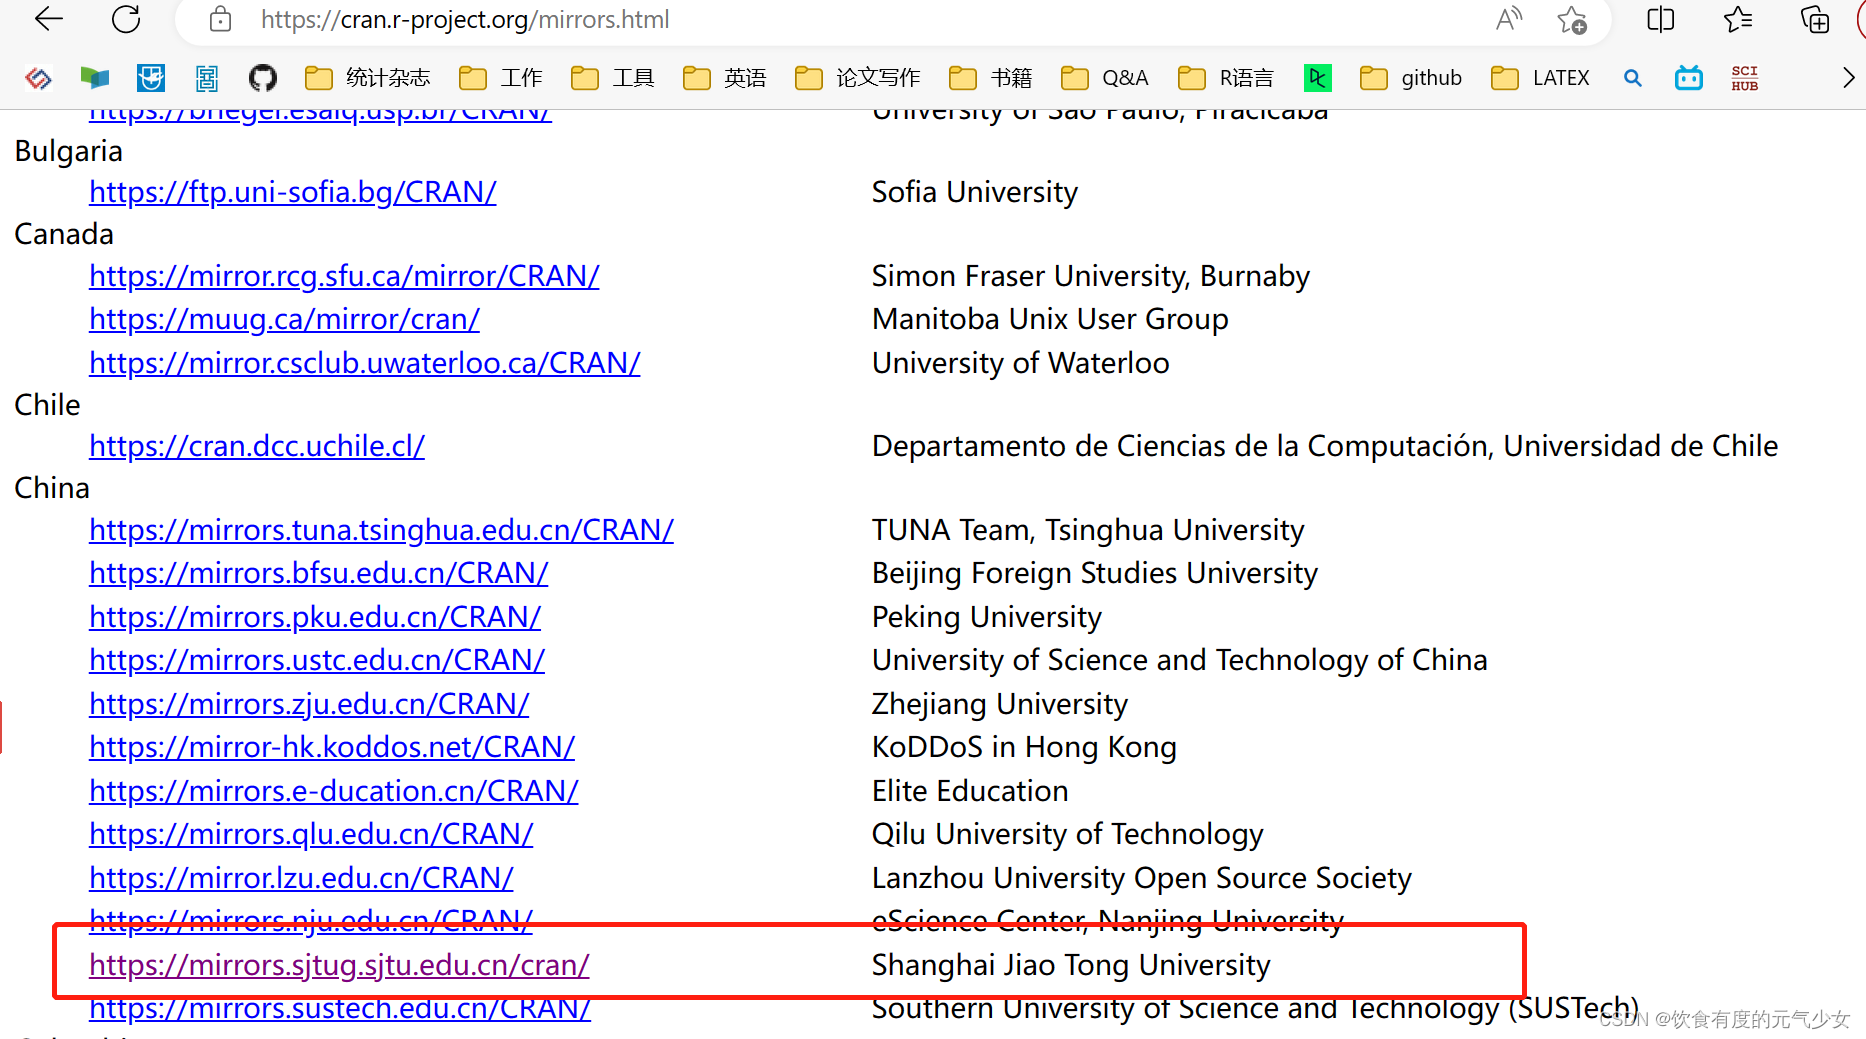Screen dimensions: 1866x1039
Task: Open the favorites list
Action: pos(1738,19)
